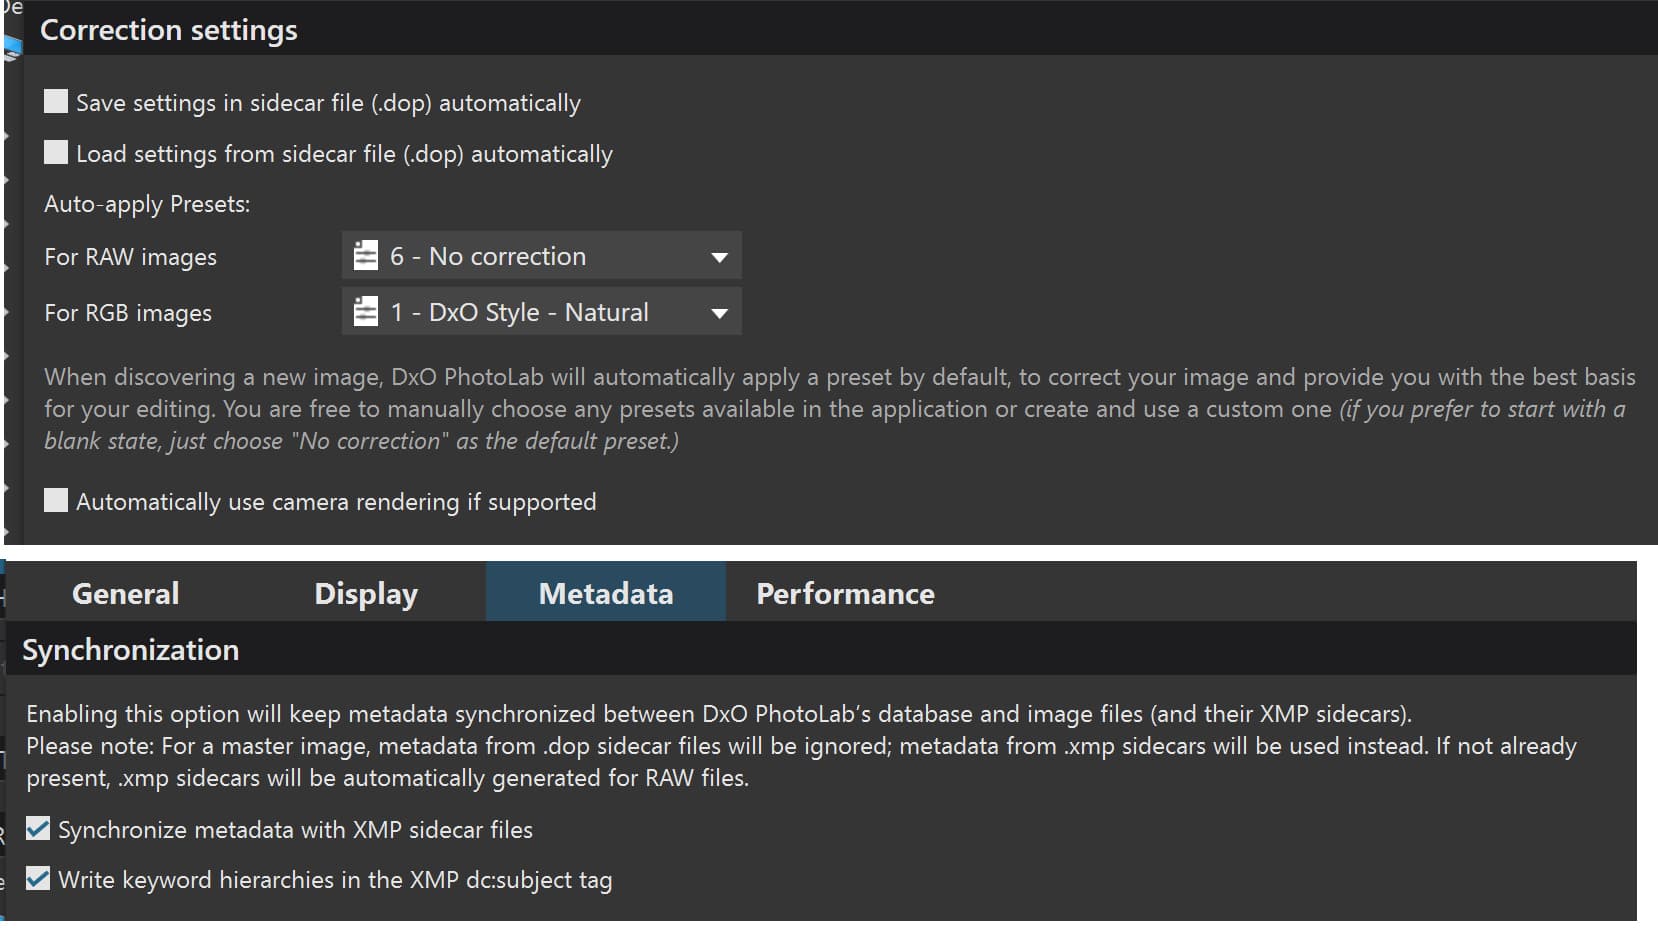Click the preset icon beside '6 - No correction'
Screen dimensions: 1658x943
point(366,256)
